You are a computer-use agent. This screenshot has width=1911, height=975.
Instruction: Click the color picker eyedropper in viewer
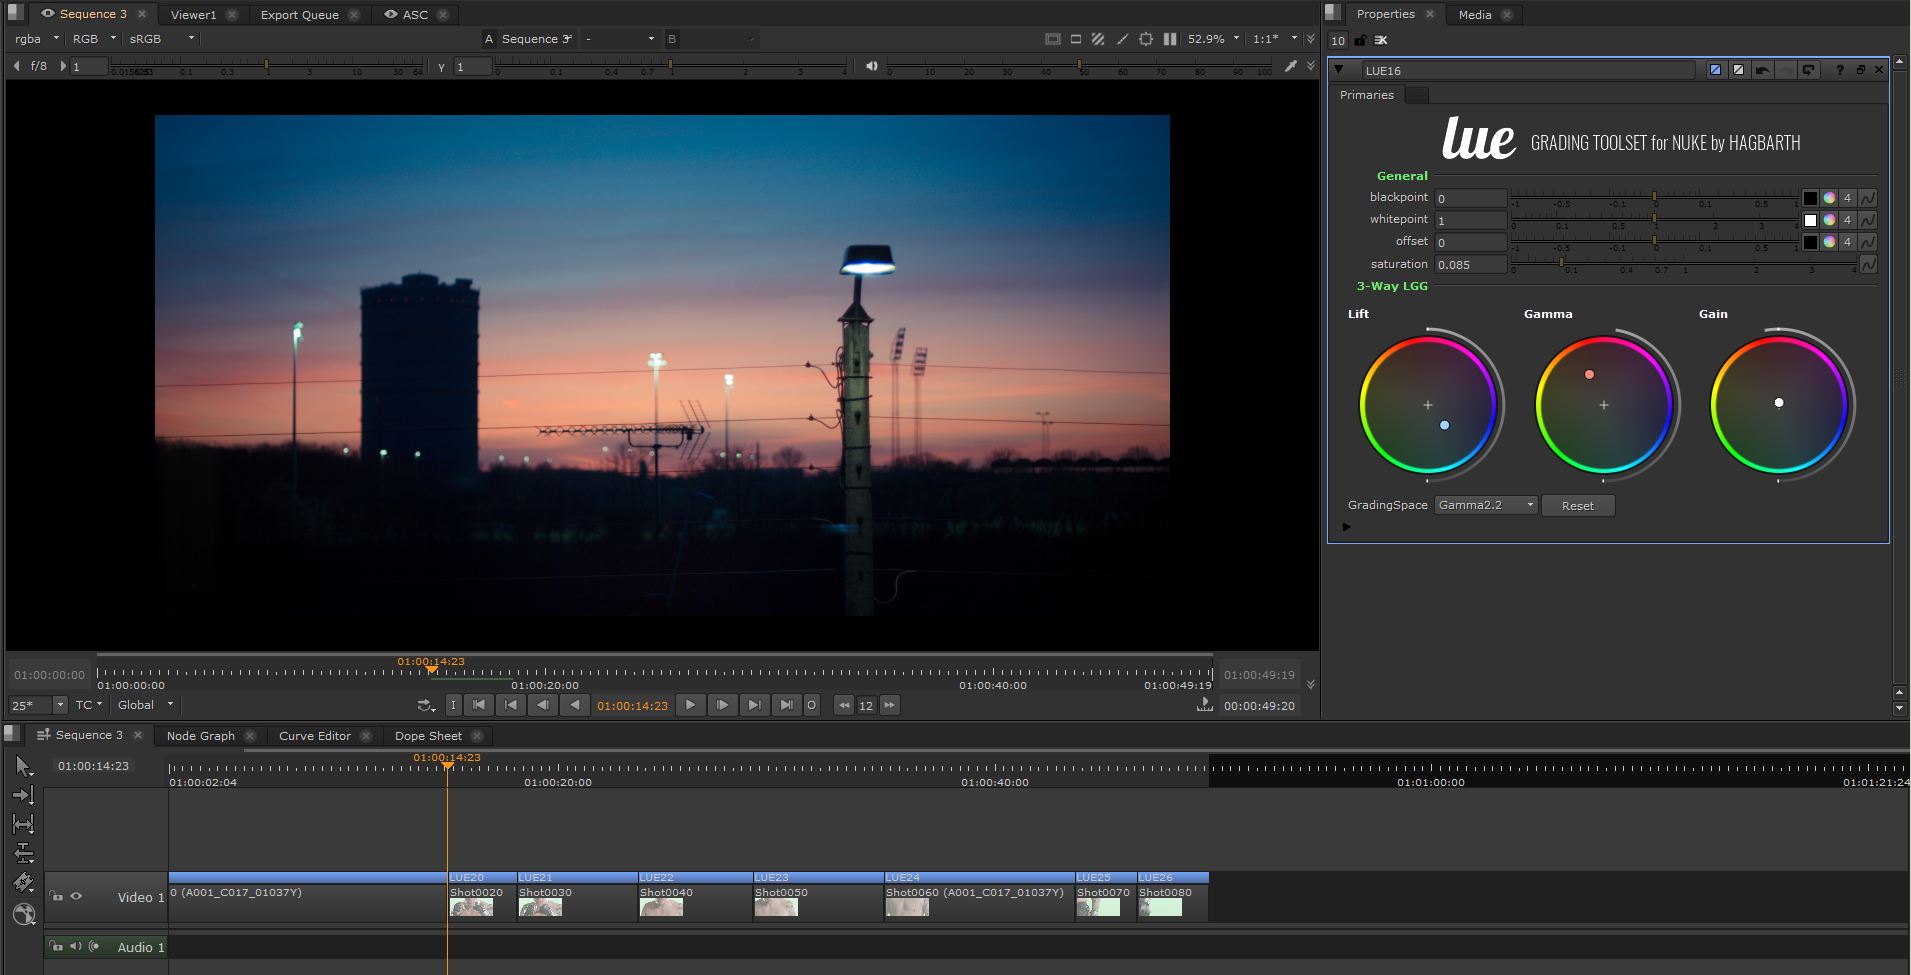click(x=1290, y=66)
